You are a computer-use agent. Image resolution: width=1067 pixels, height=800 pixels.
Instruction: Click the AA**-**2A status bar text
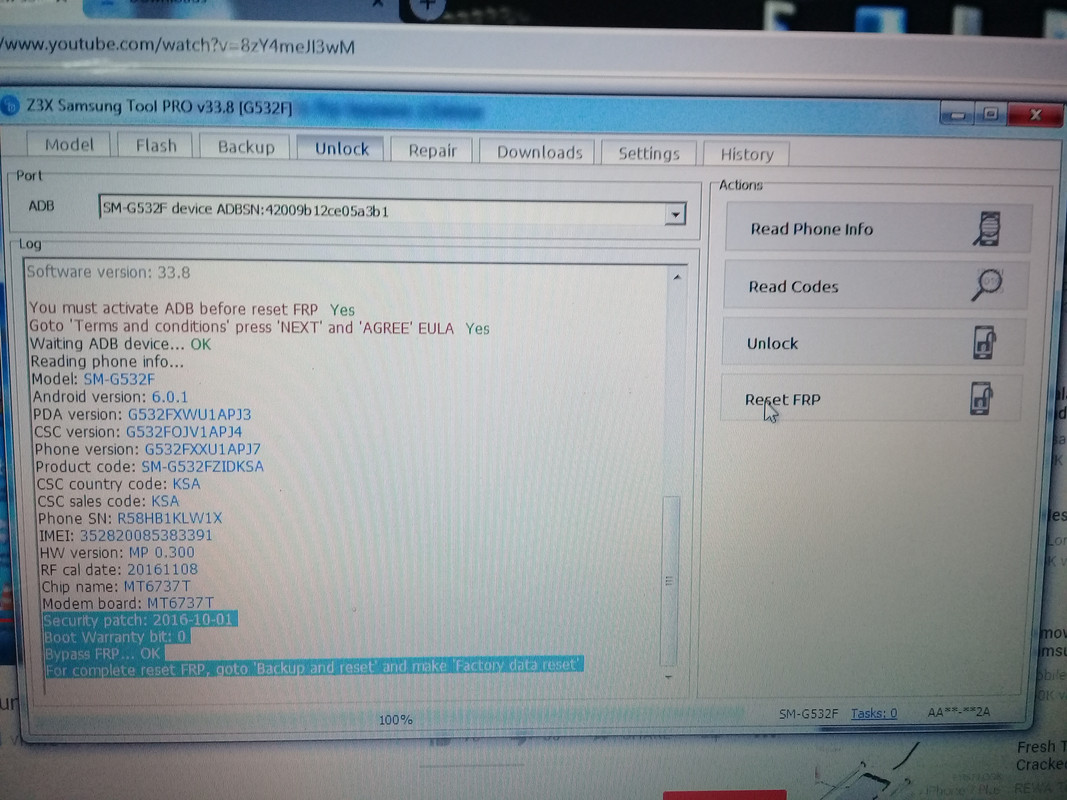(x=959, y=712)
